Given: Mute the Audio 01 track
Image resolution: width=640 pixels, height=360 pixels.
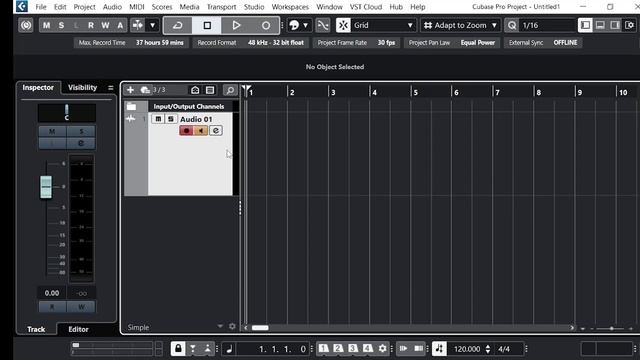Looking at the screenshot, I should click(158, 119).
